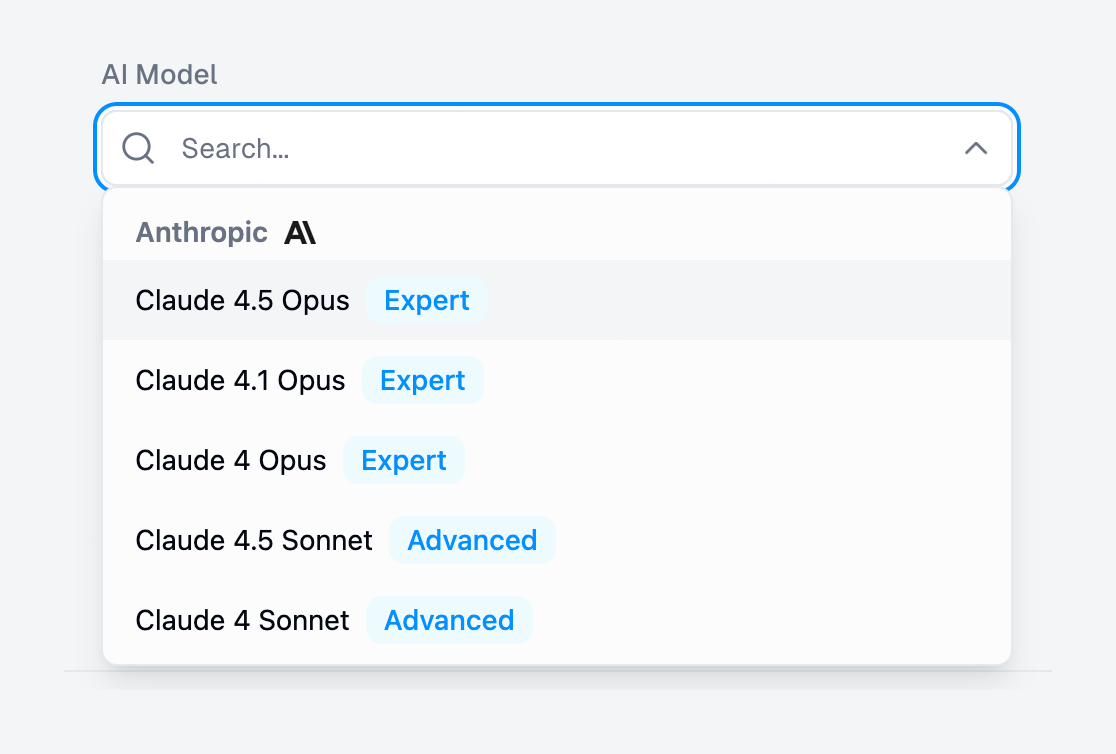
Task: Click the magnifying glass search icon
Action: click(x=138, y=149)
